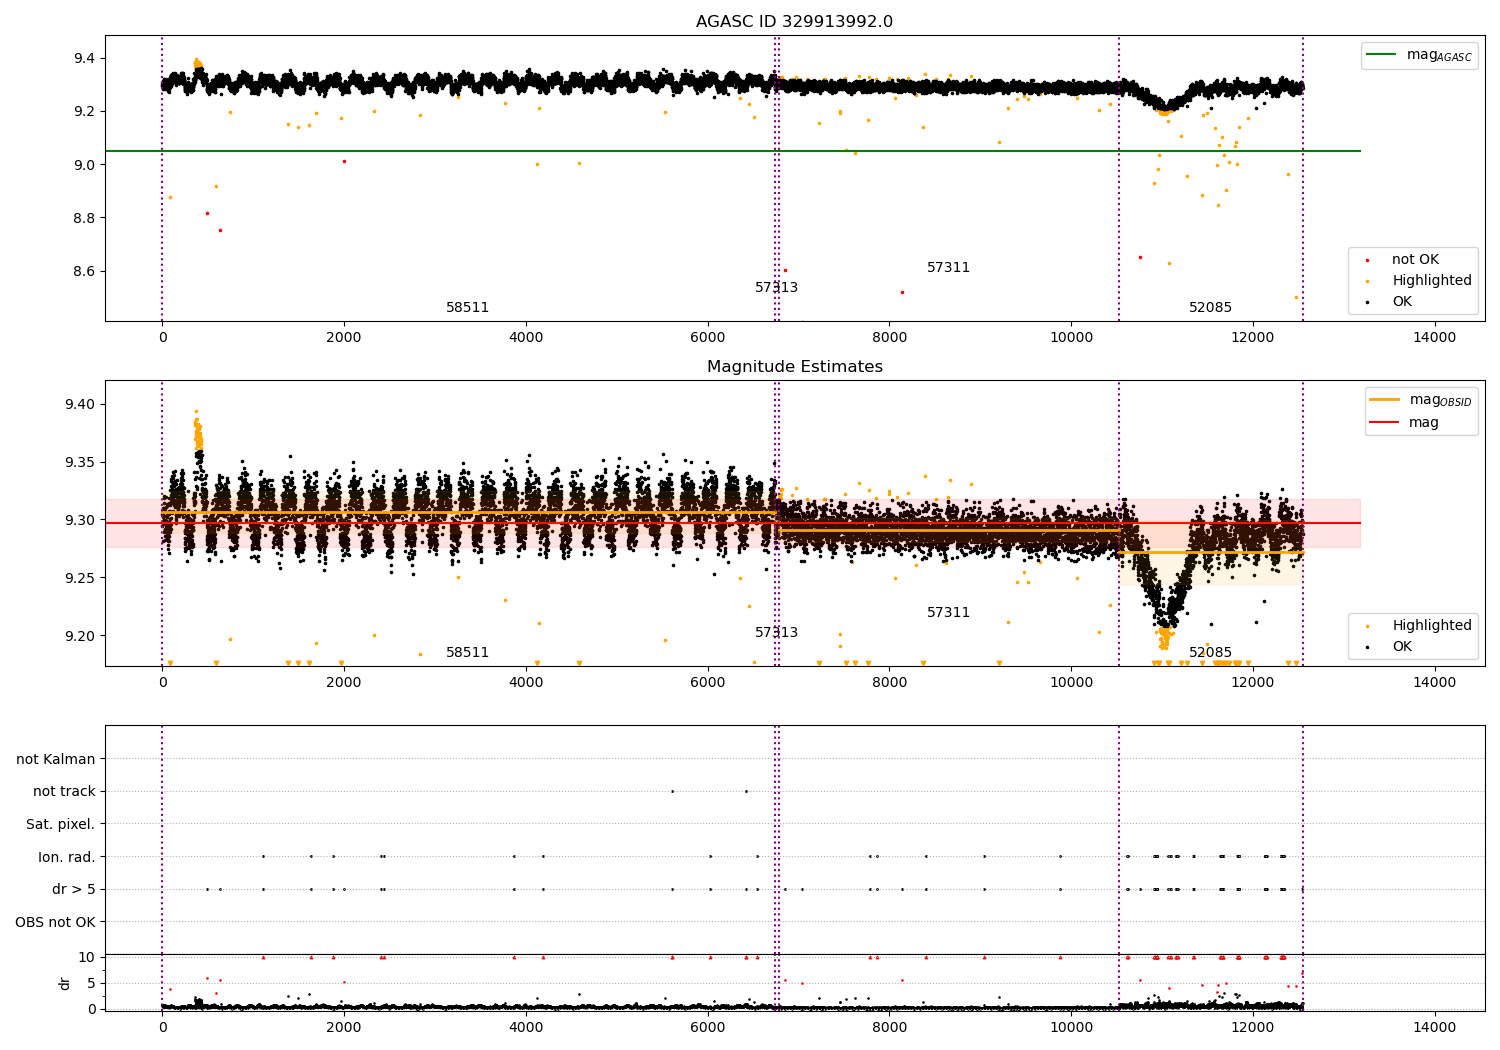Click the 9.2 y-axis tick in top plot

pos(84,111)
